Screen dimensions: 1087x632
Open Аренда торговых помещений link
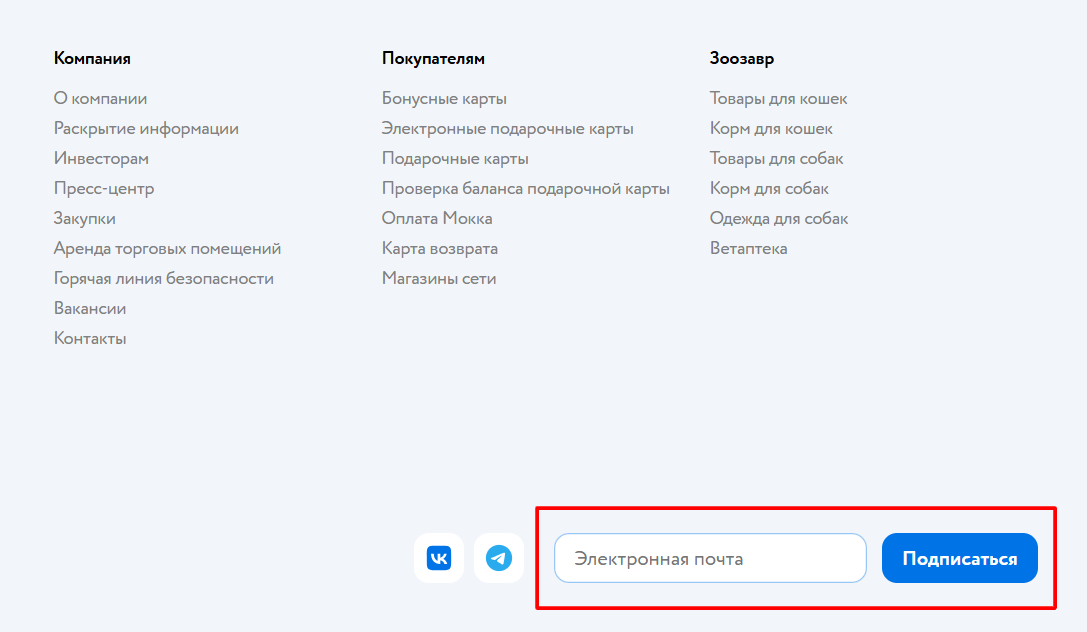(167, 248)
